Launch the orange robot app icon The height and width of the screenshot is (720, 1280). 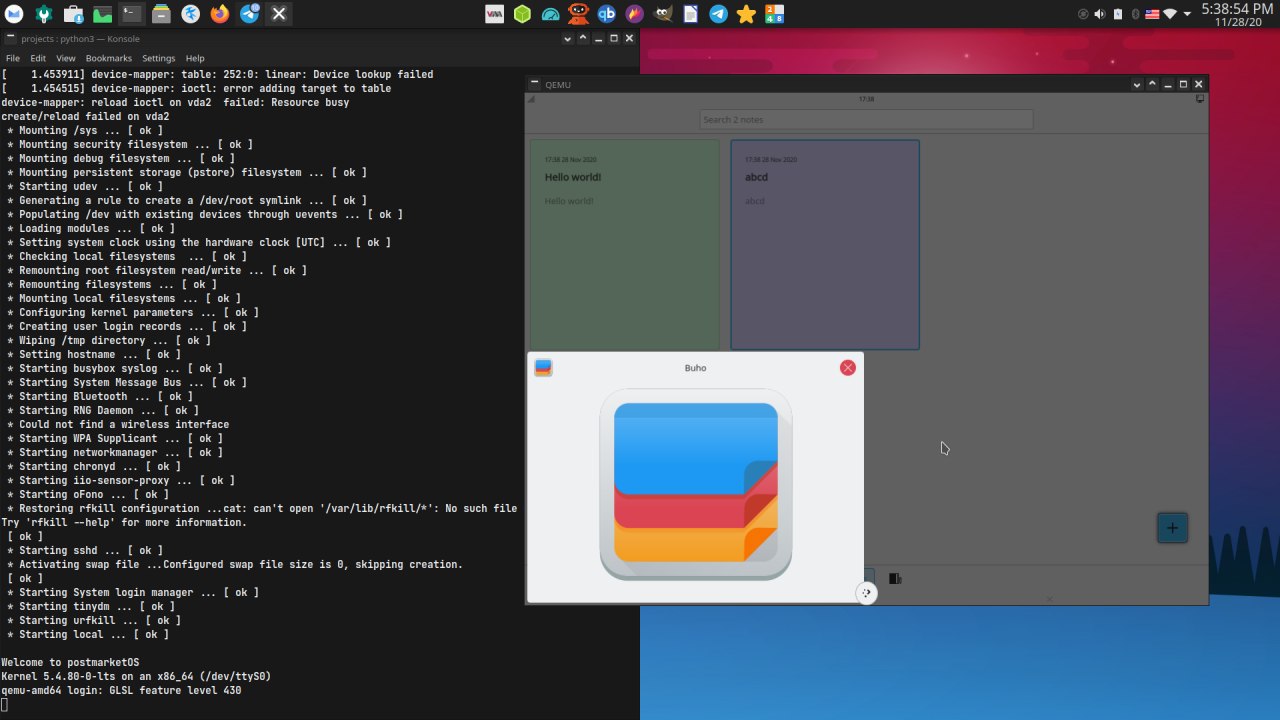[x=578, y=14]
